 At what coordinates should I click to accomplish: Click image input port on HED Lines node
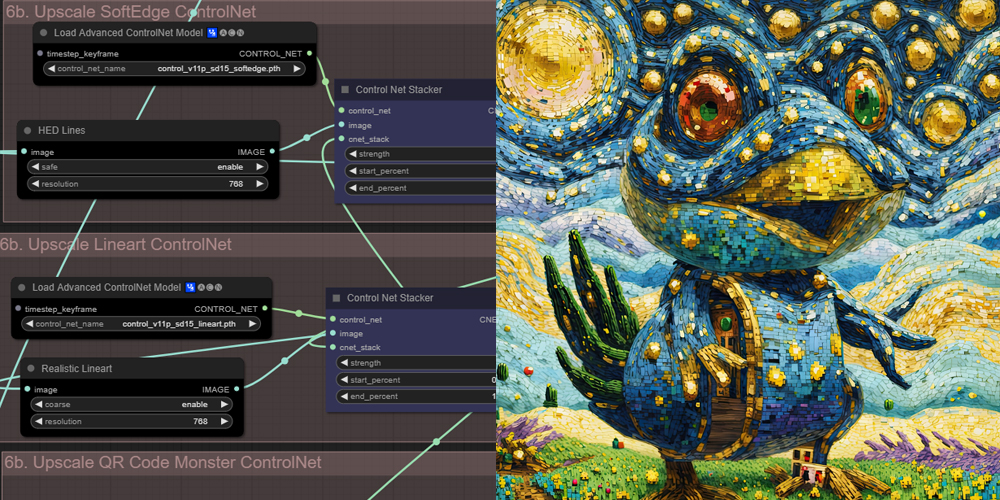click(24, 152)
